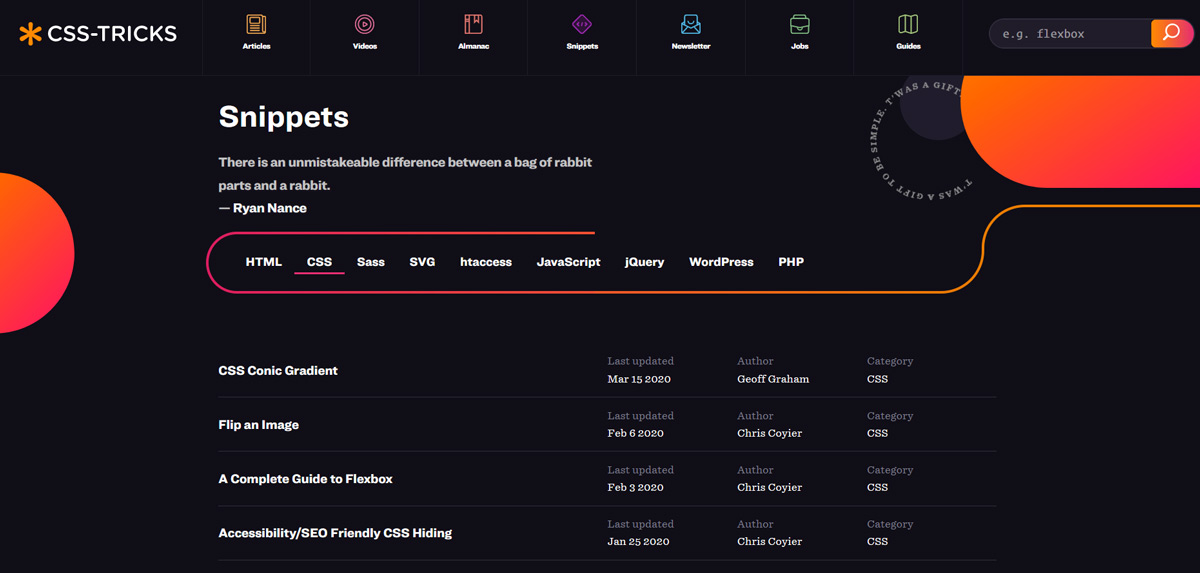The width and height of the screenshot is (1200, 573).
Task: Open the Almanac book icon
Action: tap(473, 24)
